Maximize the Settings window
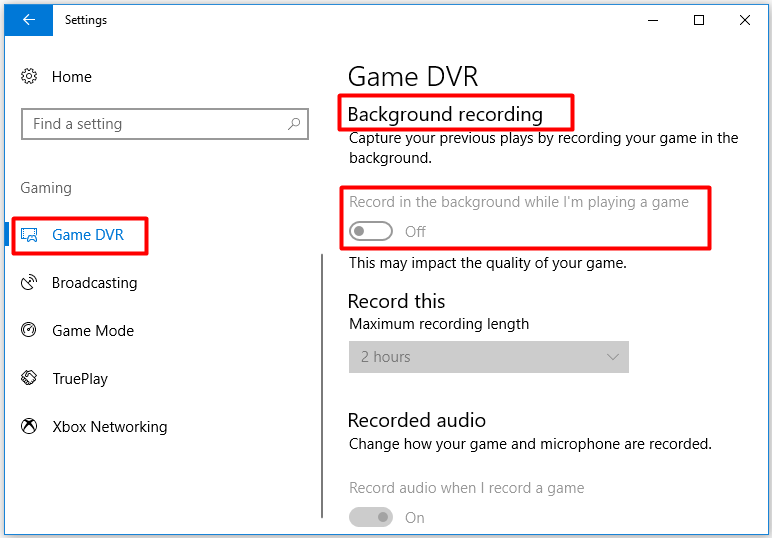 [699, 20]
